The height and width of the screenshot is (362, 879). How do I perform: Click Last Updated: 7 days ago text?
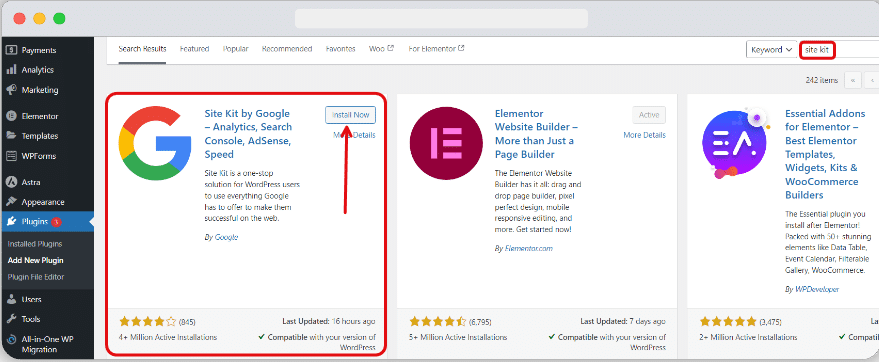pos(623,322)
